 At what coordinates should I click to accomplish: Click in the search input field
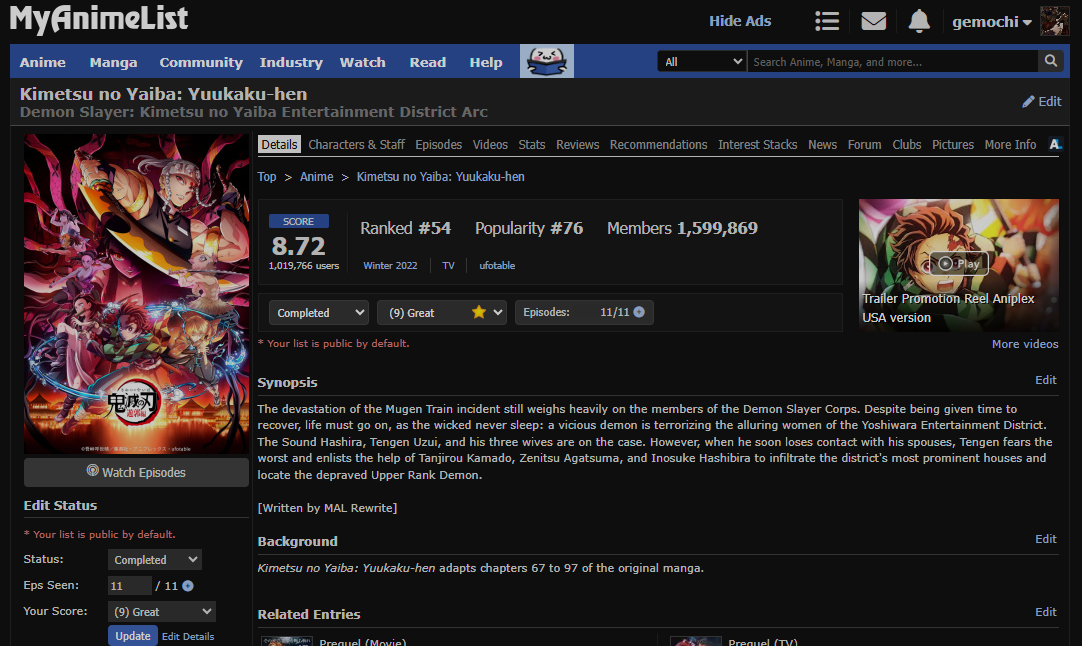892,61
